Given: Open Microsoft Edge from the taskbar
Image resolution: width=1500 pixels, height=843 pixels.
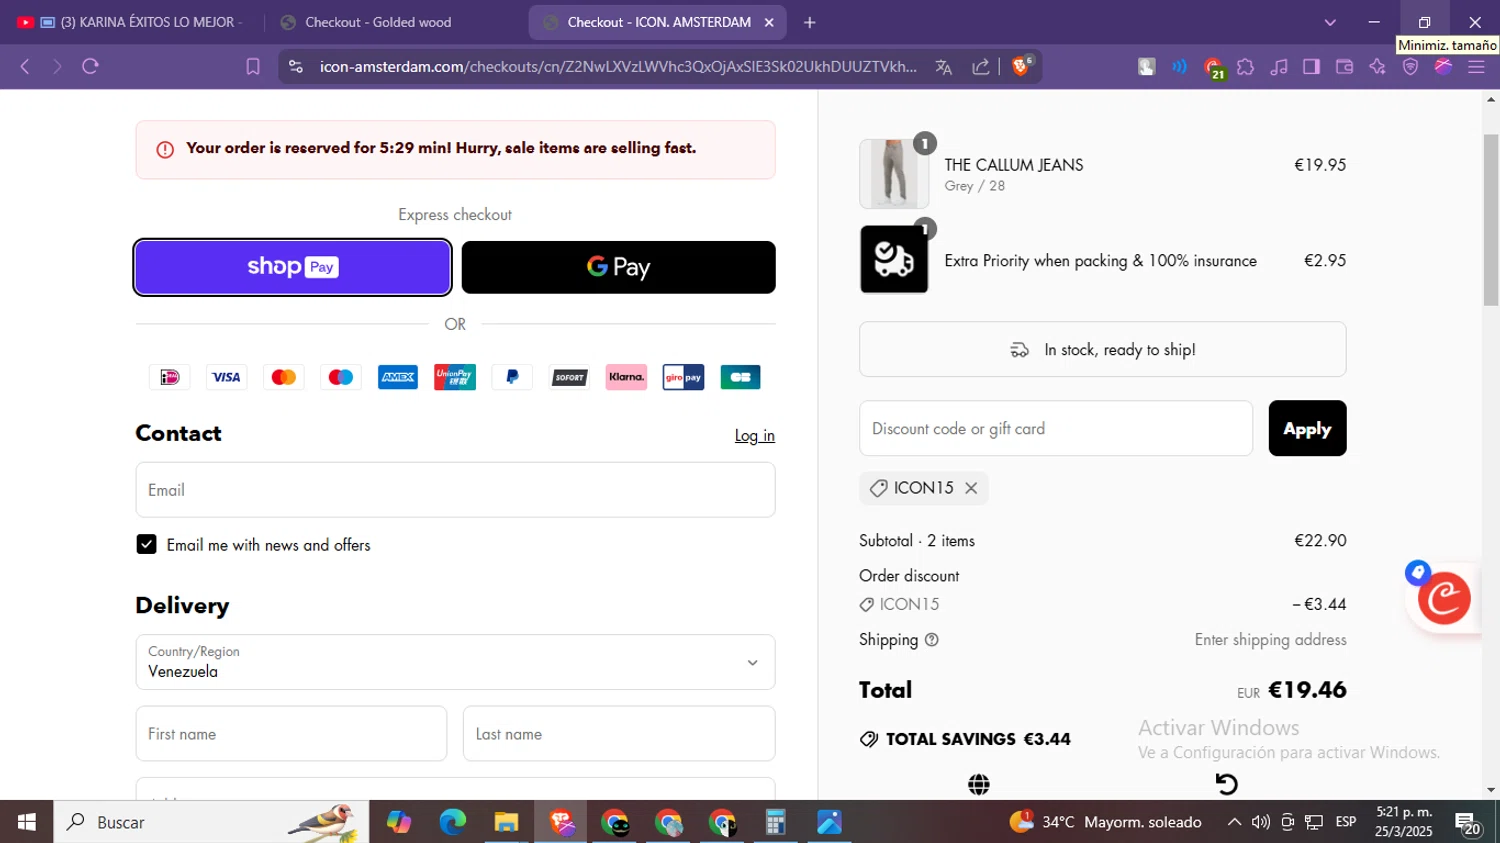Looking at the screenshot, I should [452, 822].
